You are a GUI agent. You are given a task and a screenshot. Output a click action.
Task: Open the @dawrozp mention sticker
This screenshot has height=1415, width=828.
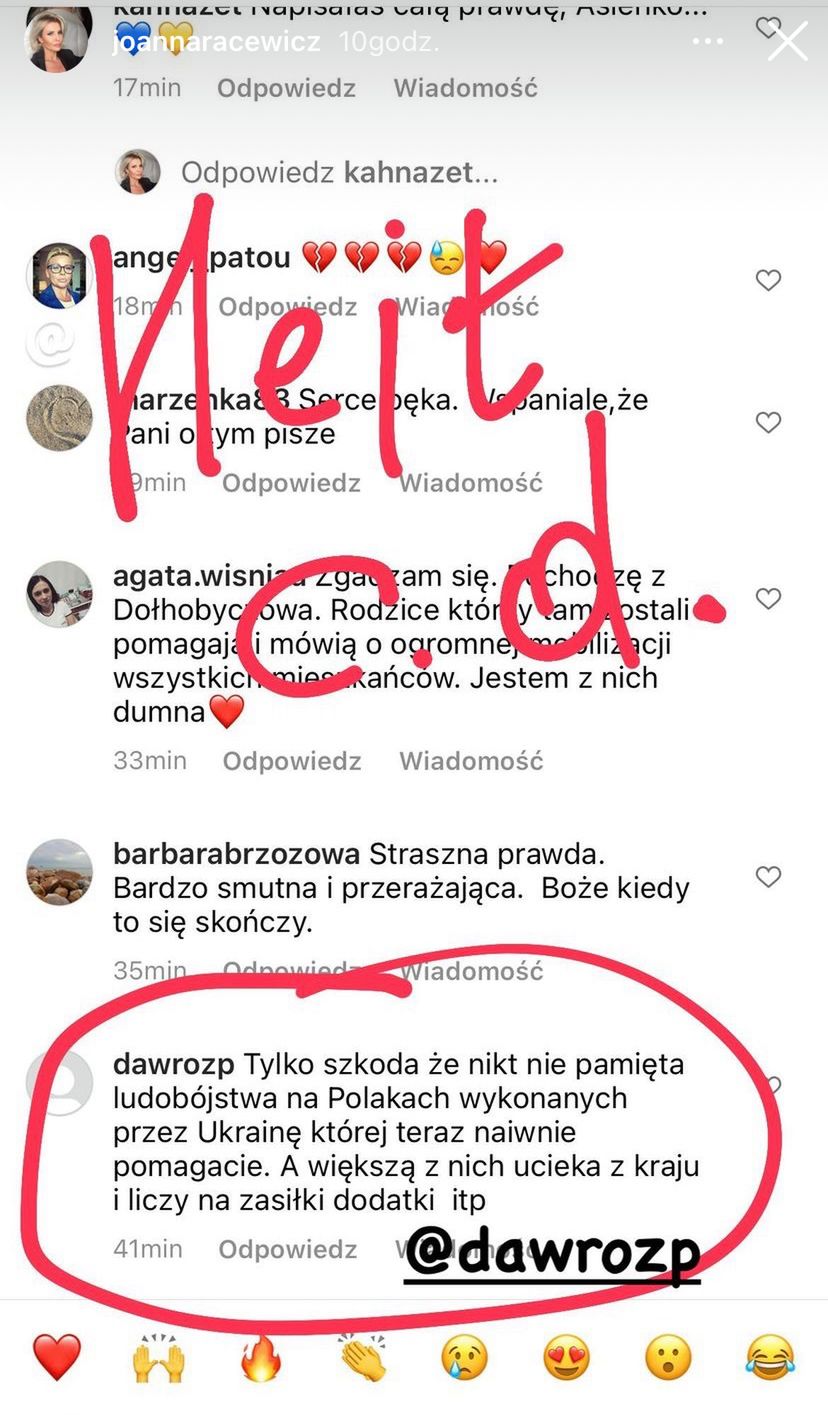pyautogui.click(x=552, y=1247)
